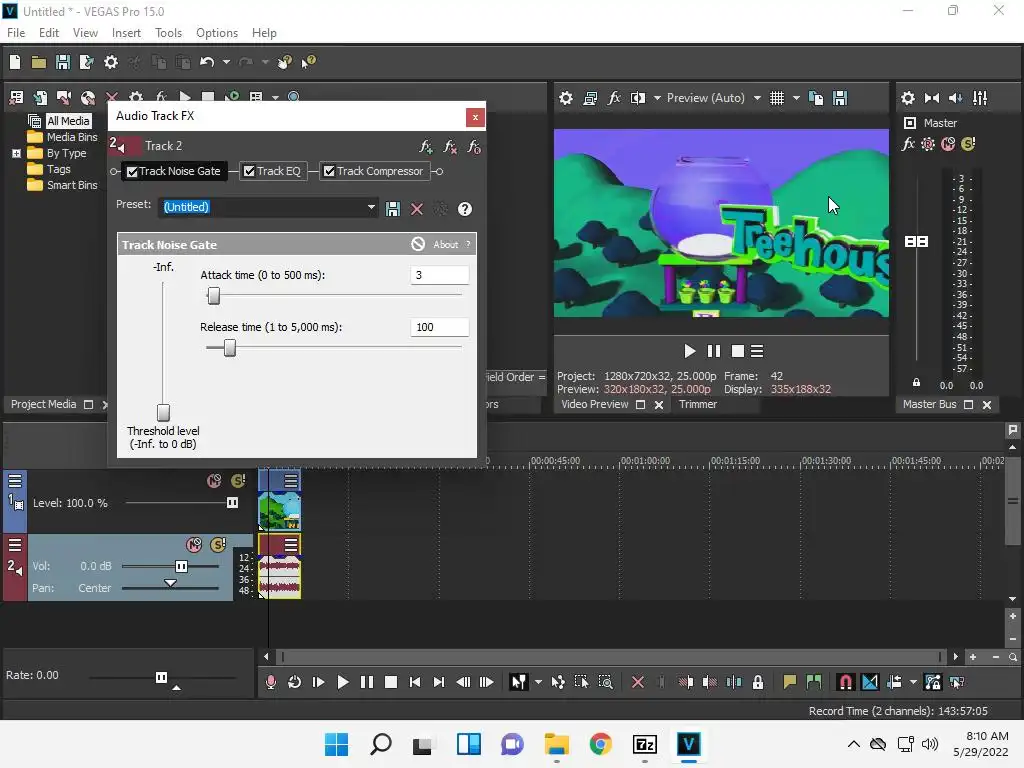Stop video in the preview window
This screenshot has width=1024, height=768.
point(737,351)
